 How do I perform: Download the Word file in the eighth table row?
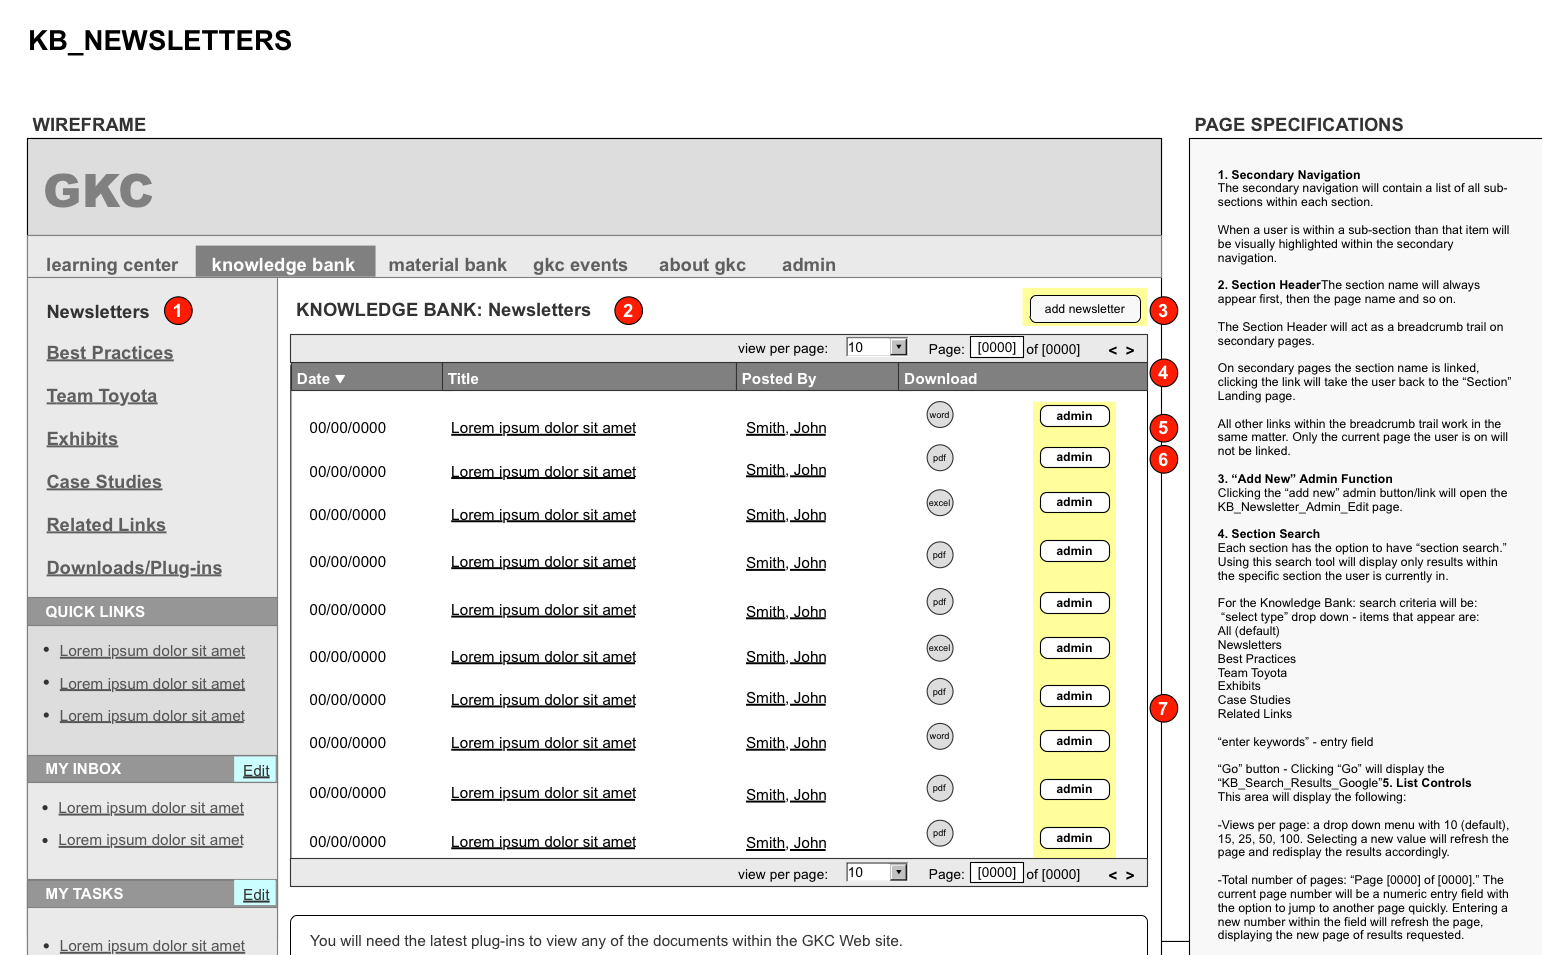tap(939, 736)
